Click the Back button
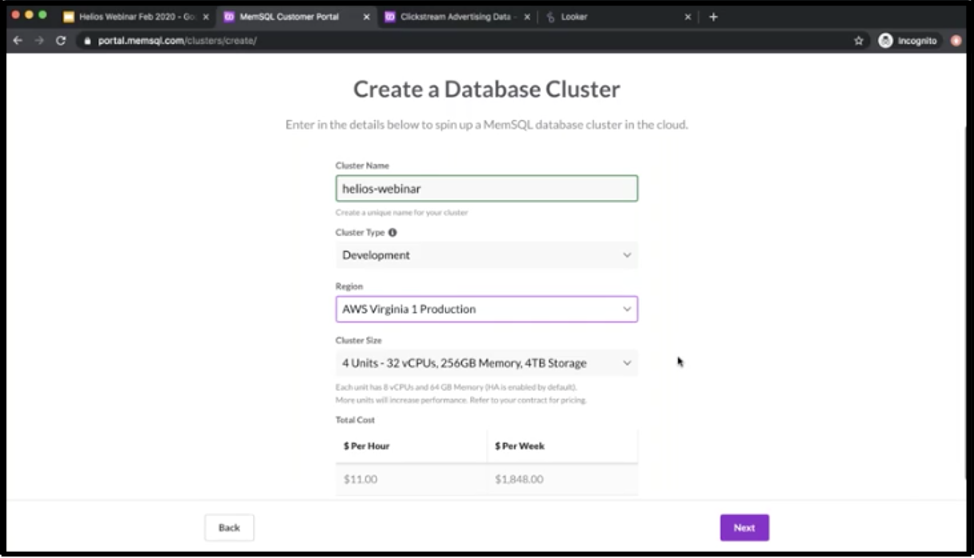Viewport: 974px width, 558px height. tap(229, 528)
